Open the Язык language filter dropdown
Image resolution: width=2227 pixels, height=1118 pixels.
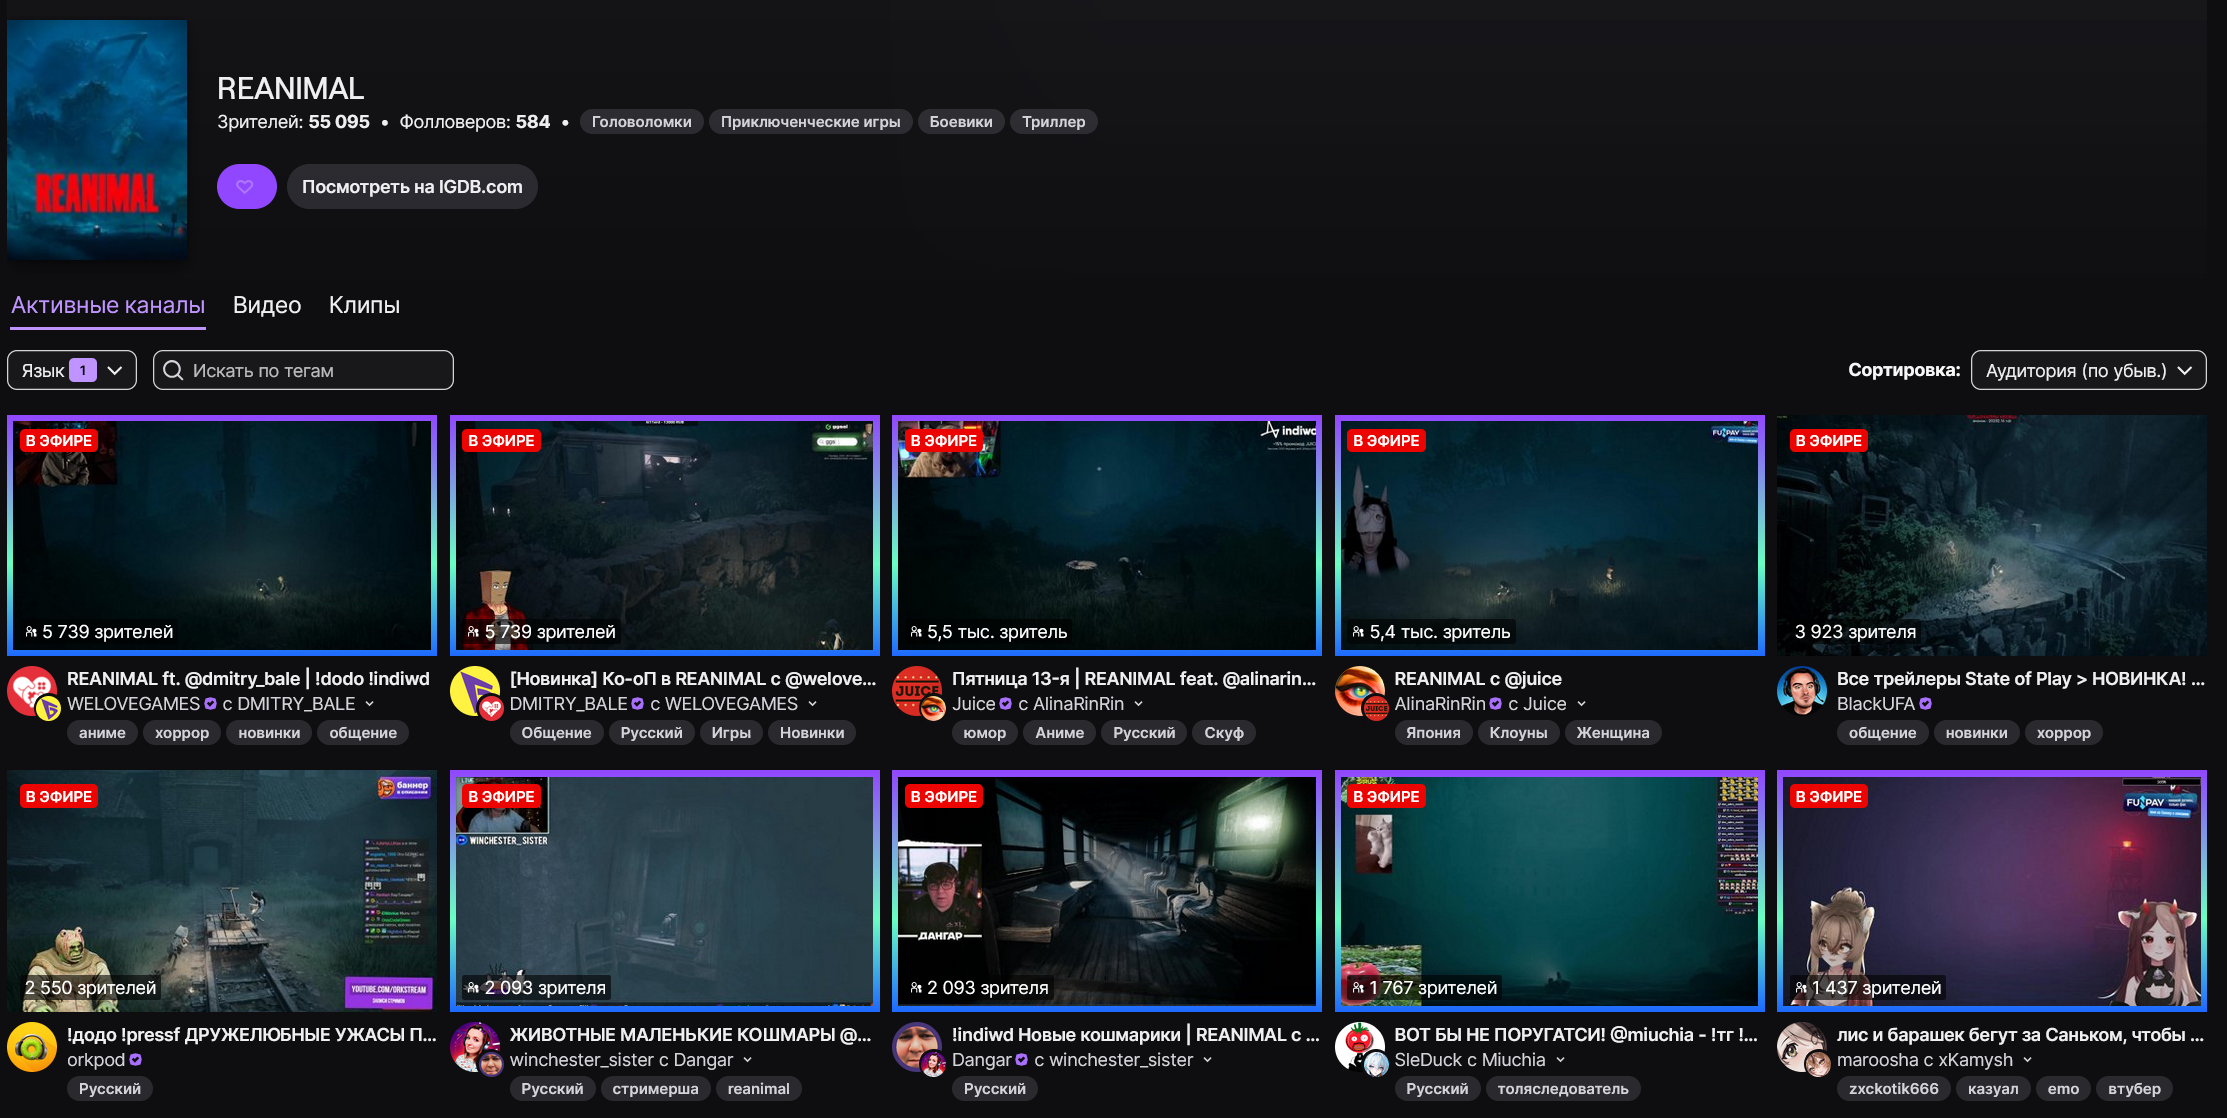coord(72,370)
